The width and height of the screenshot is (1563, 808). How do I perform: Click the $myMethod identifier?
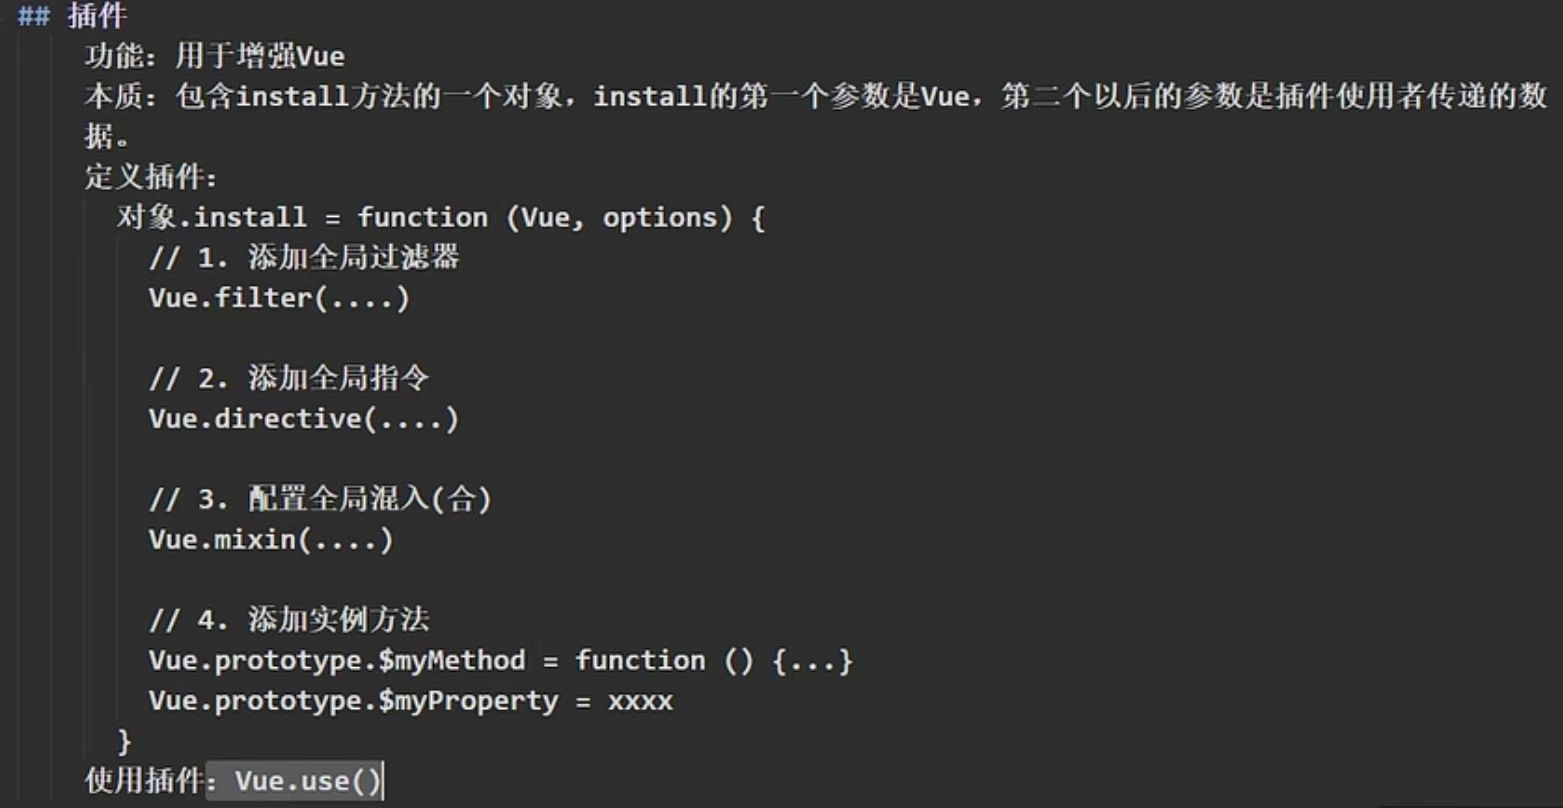point(451,661)
